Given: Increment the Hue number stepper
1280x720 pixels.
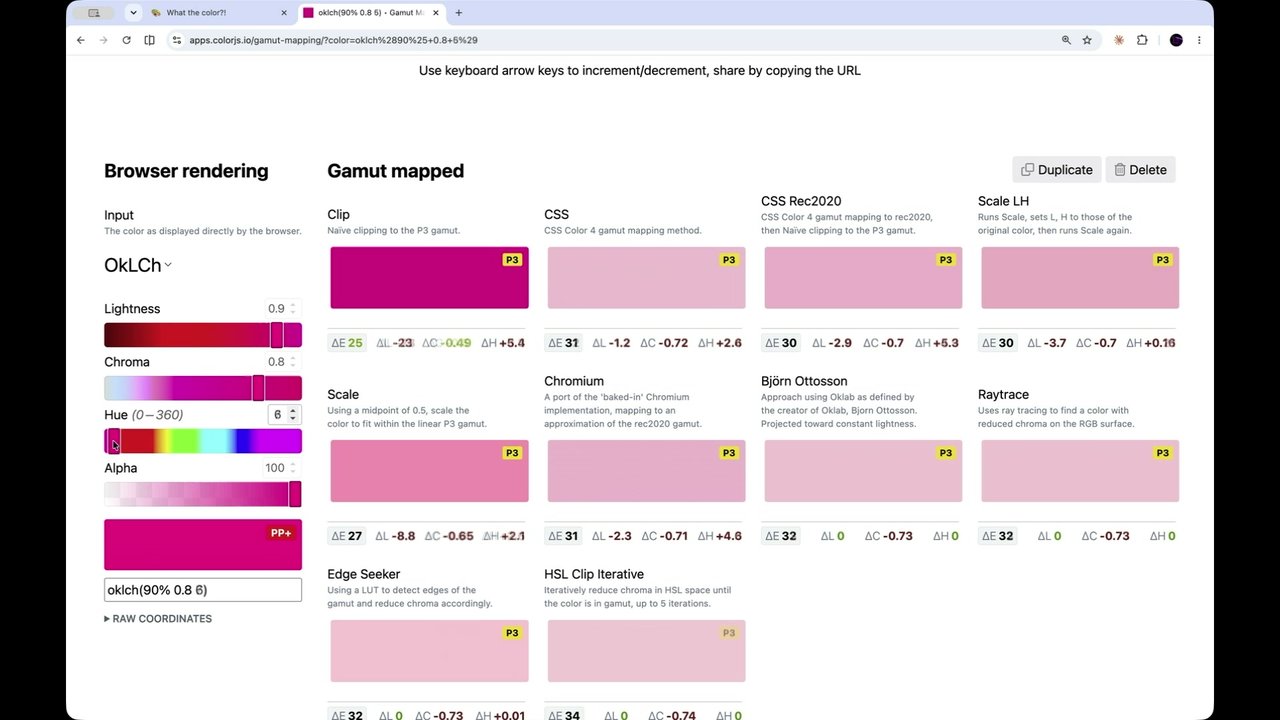Looking at the screenshot, I should (292, 411).
